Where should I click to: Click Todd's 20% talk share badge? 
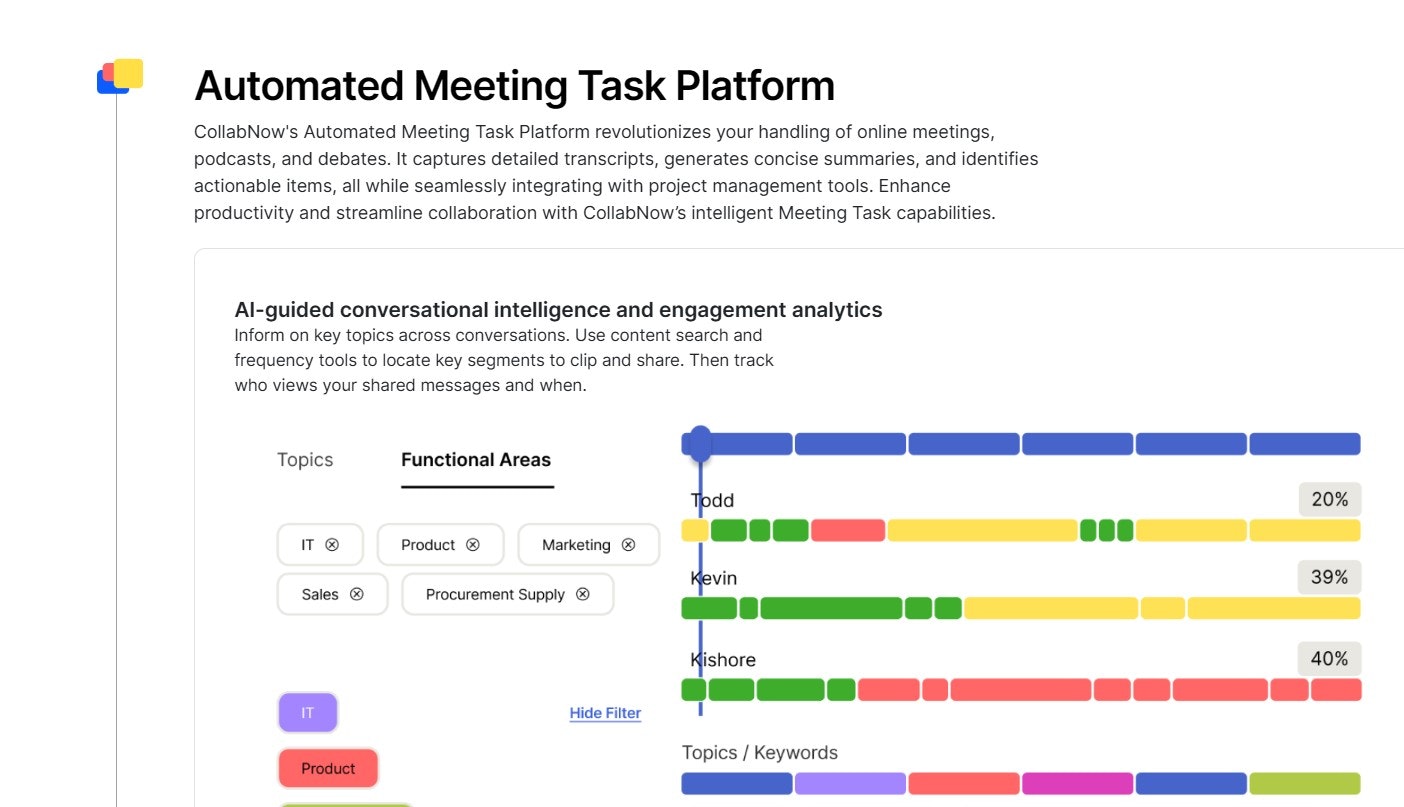(1330, 499)
